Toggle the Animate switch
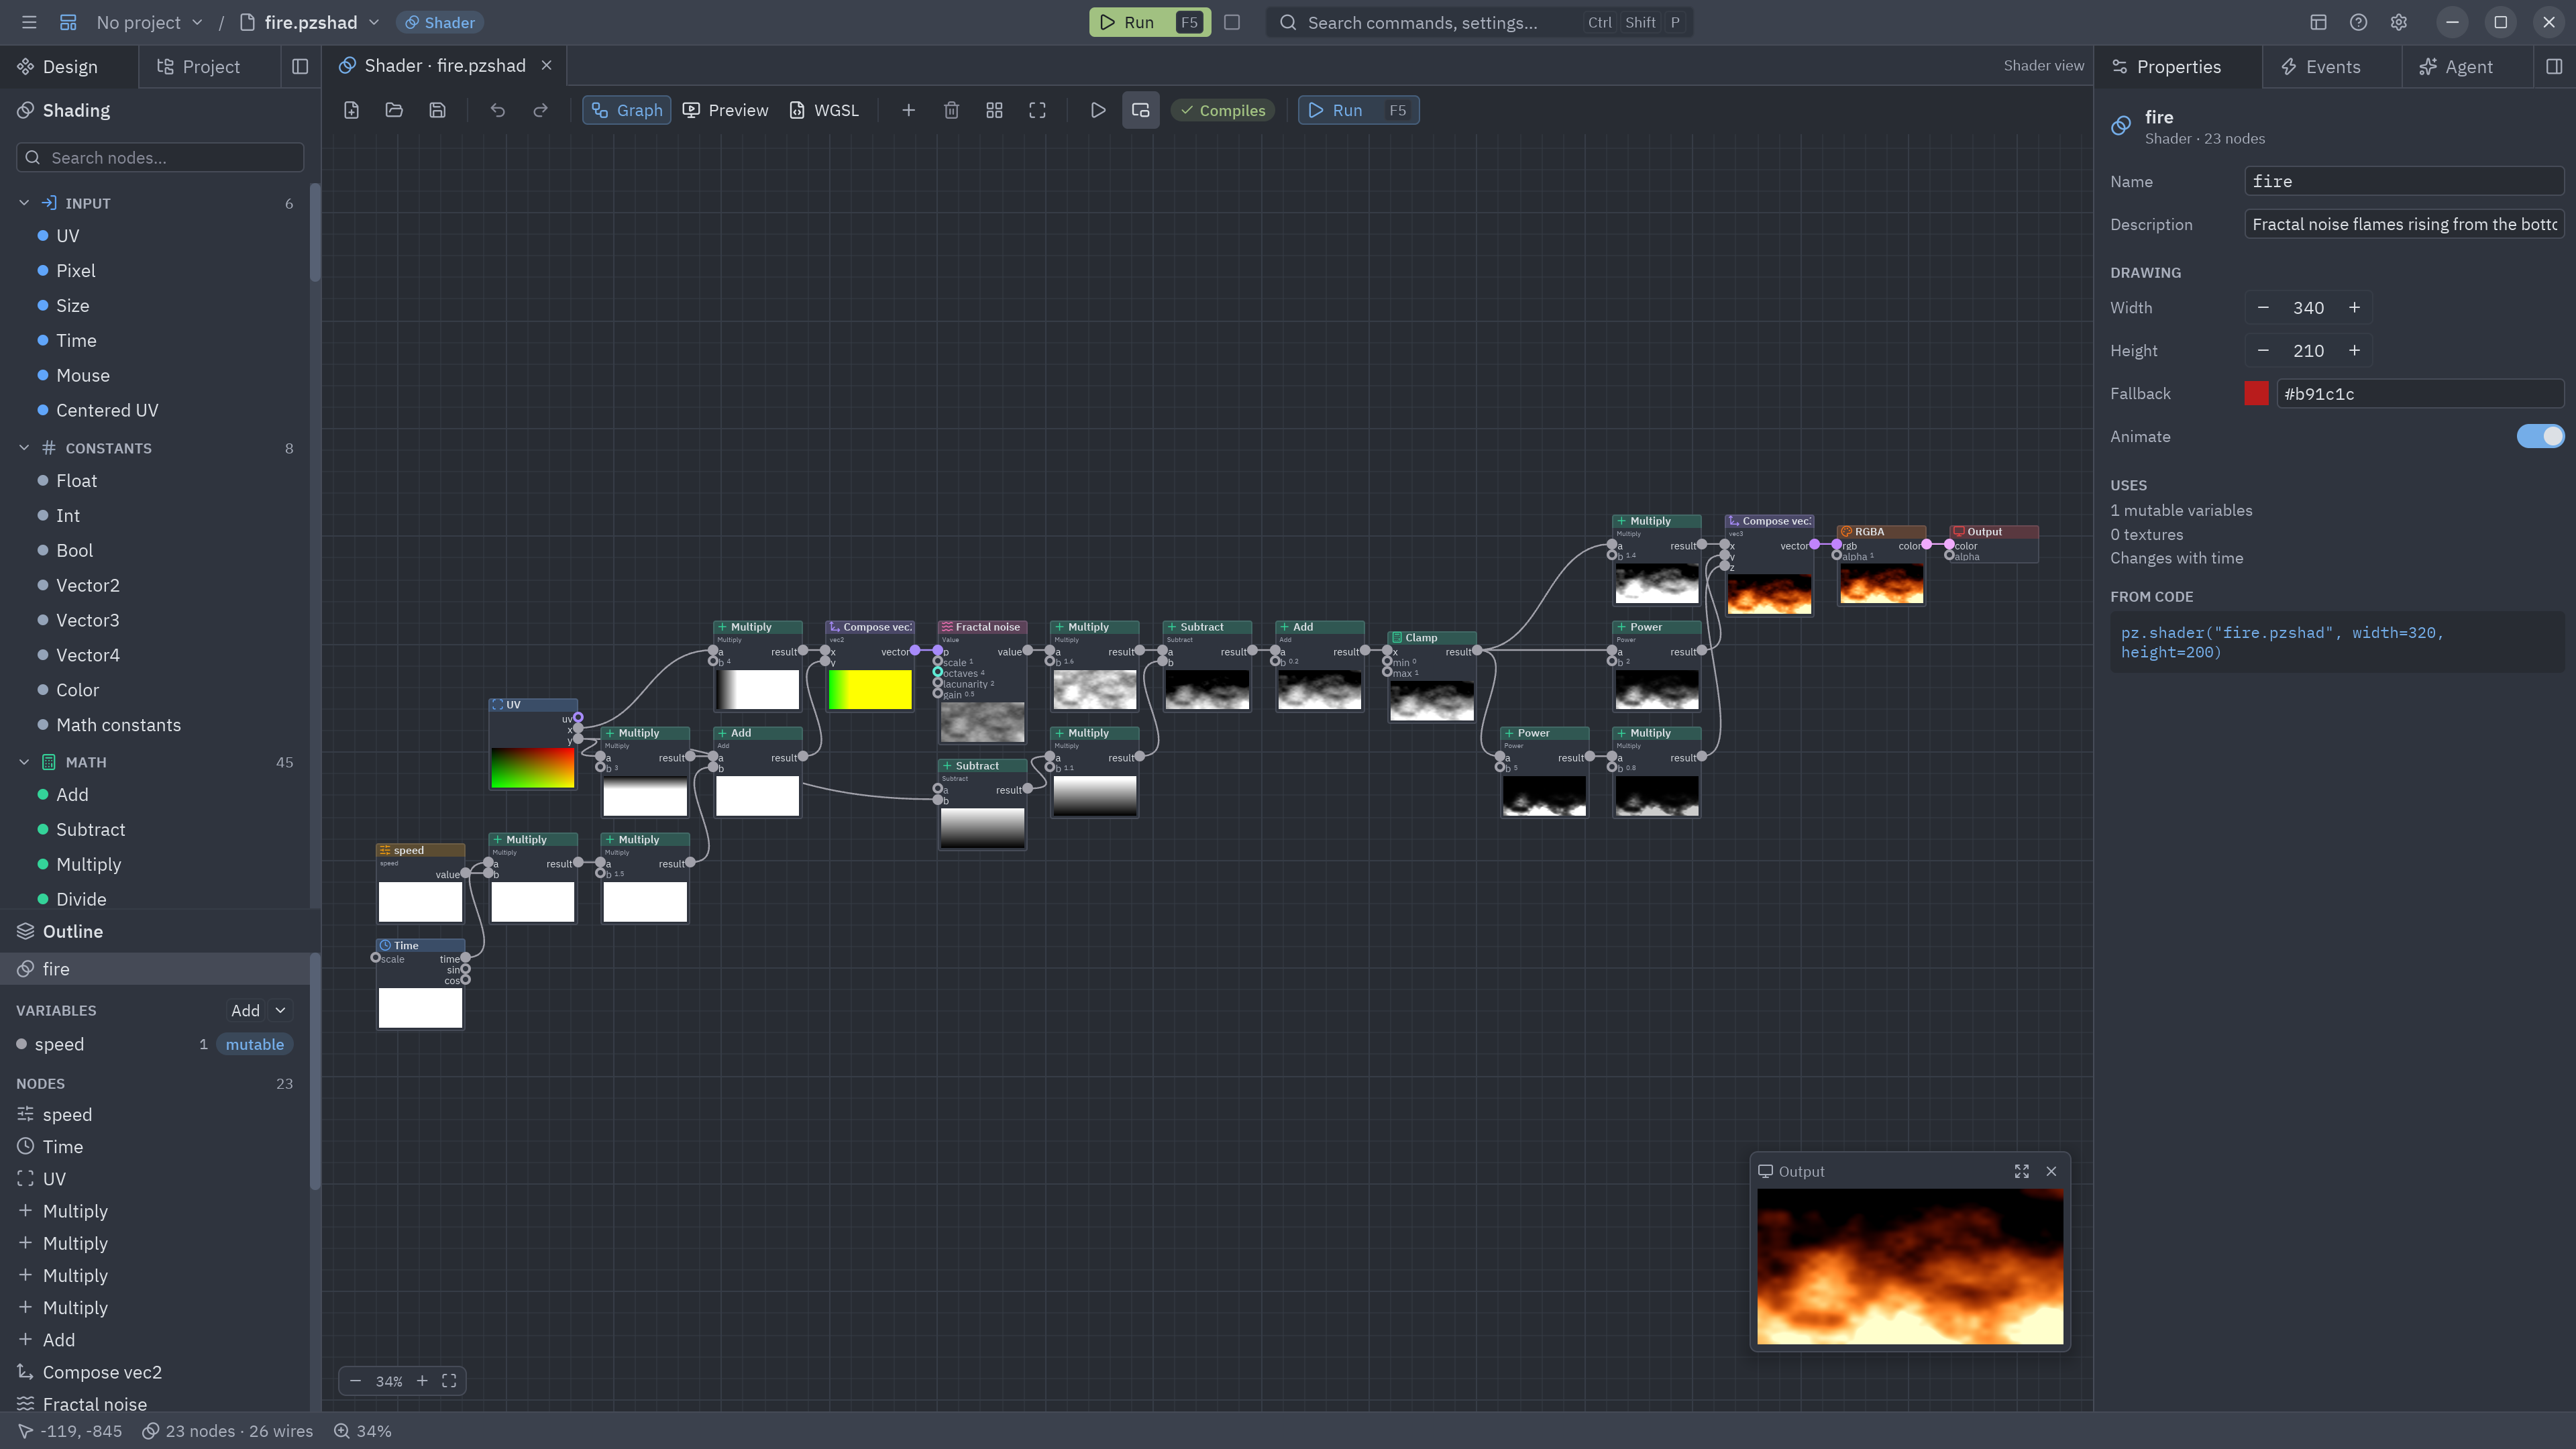Image resolution: width=2576 pixels, height=1449 pixels. pos(2540,436)
